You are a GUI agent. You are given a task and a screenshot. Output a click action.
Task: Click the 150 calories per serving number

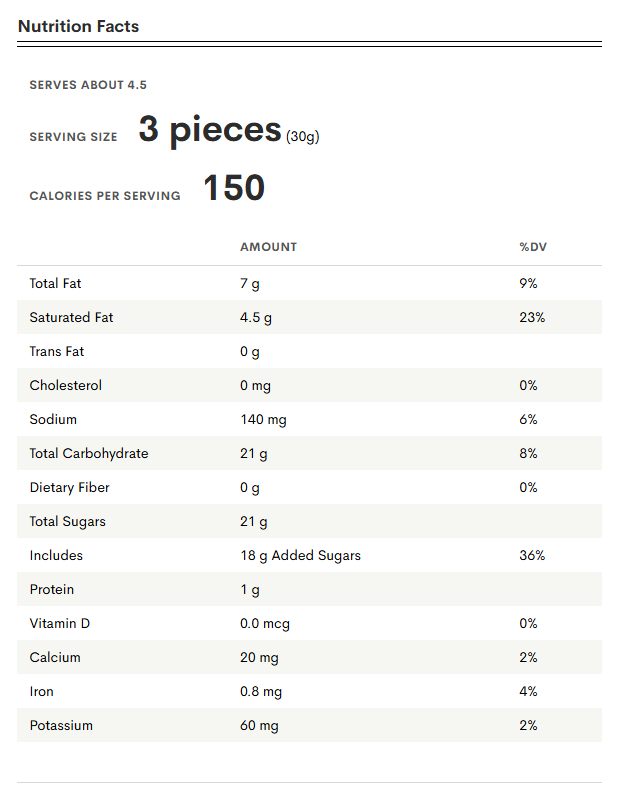[234, 188]
